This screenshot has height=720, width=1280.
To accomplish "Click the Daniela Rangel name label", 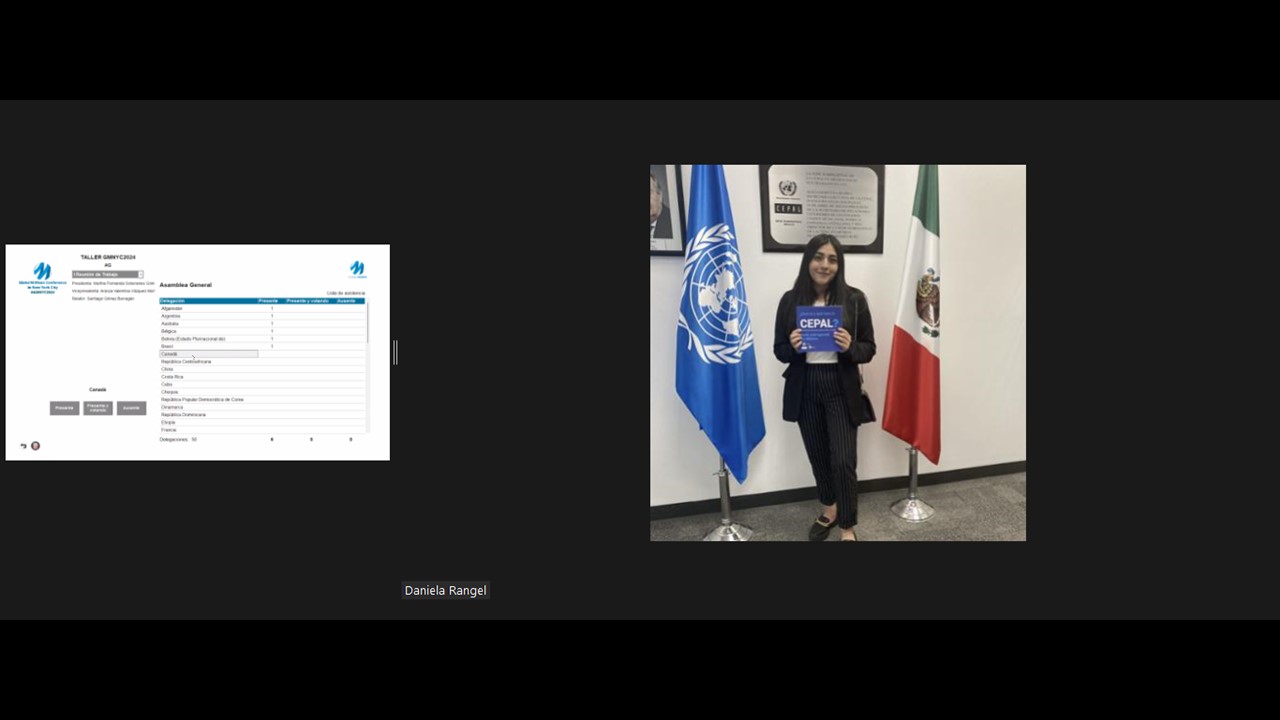I will (x=445, y=591).
